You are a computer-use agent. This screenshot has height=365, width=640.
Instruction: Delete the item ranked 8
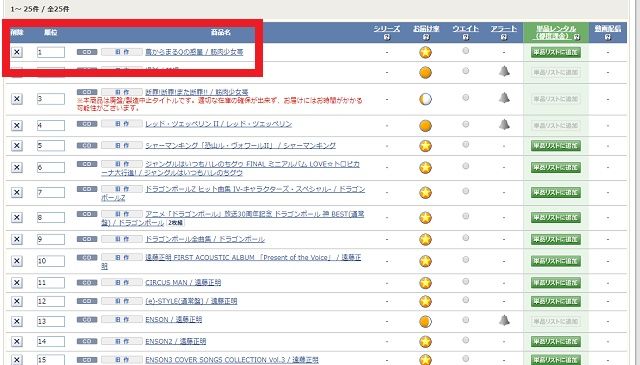[17, 217]
